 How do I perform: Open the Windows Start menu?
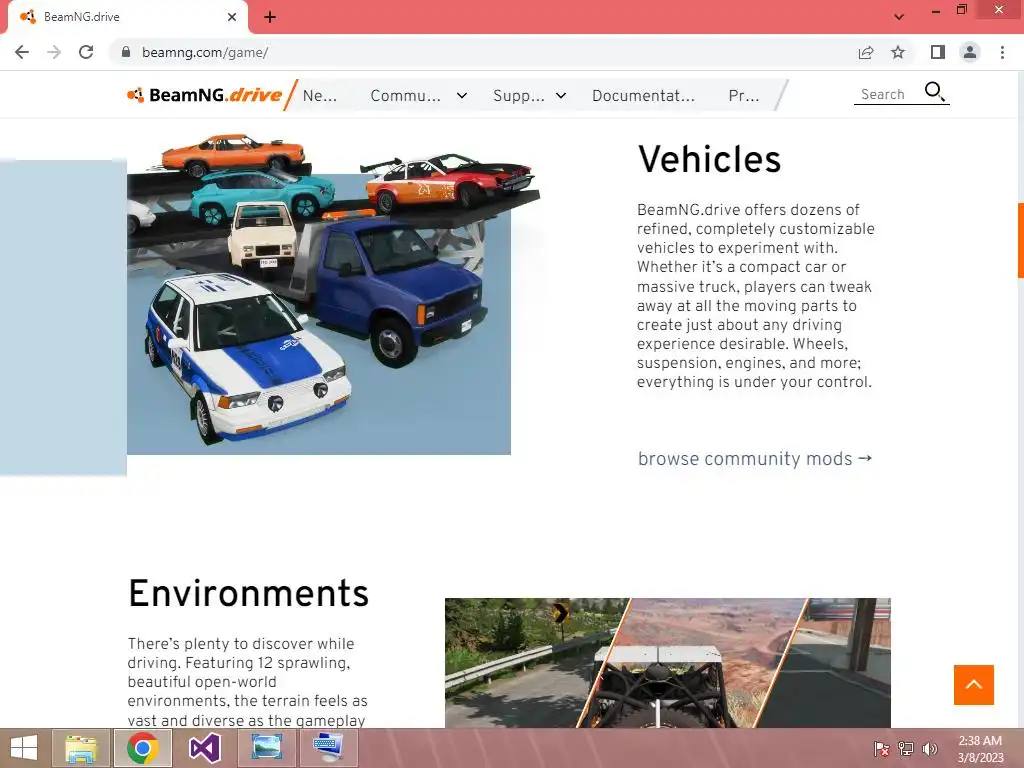click(x=24, y=748)
